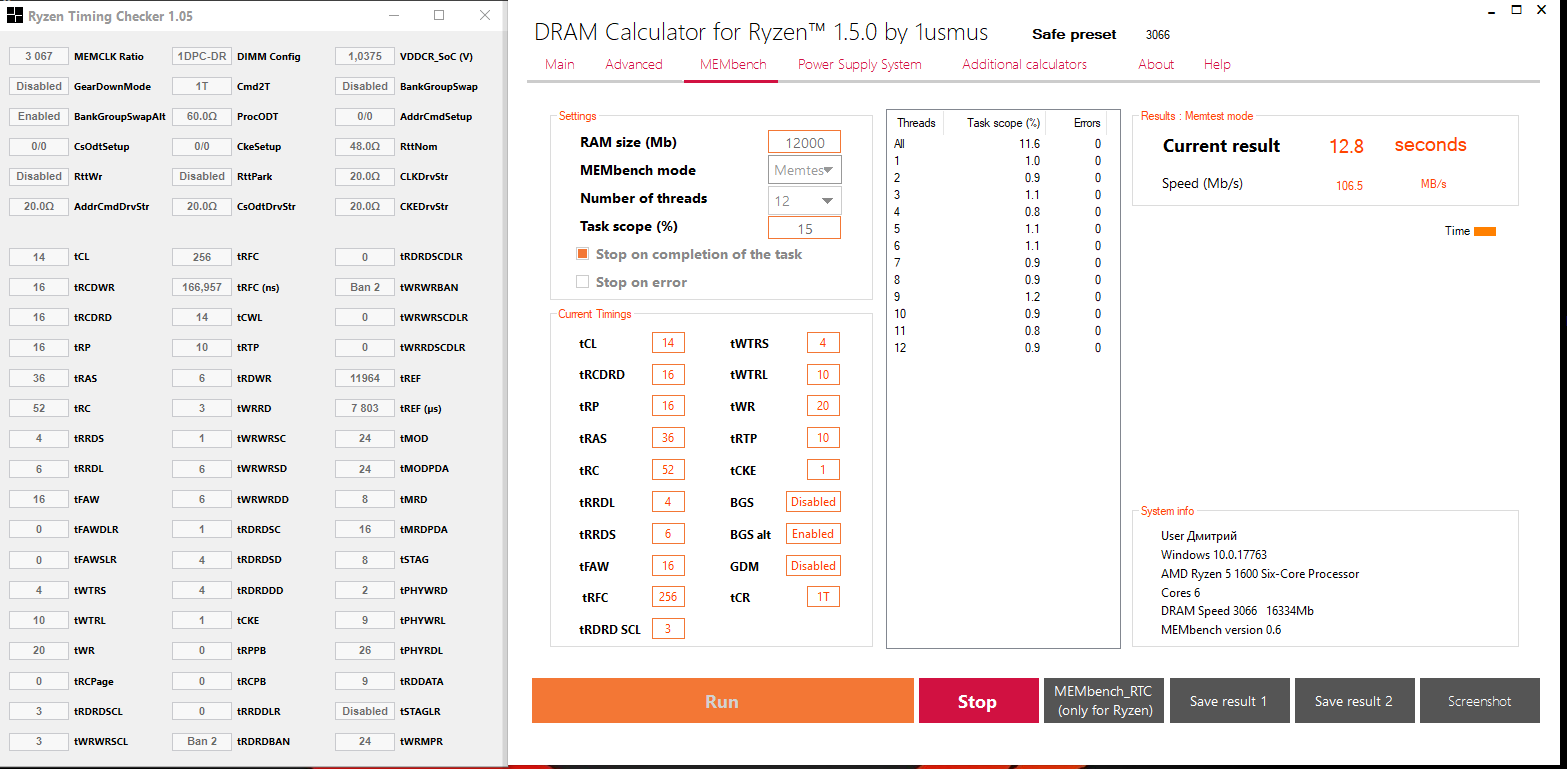1567x769 pixels.
Task: Open the MEMbench mode dropdown
Action: (805, 170)
